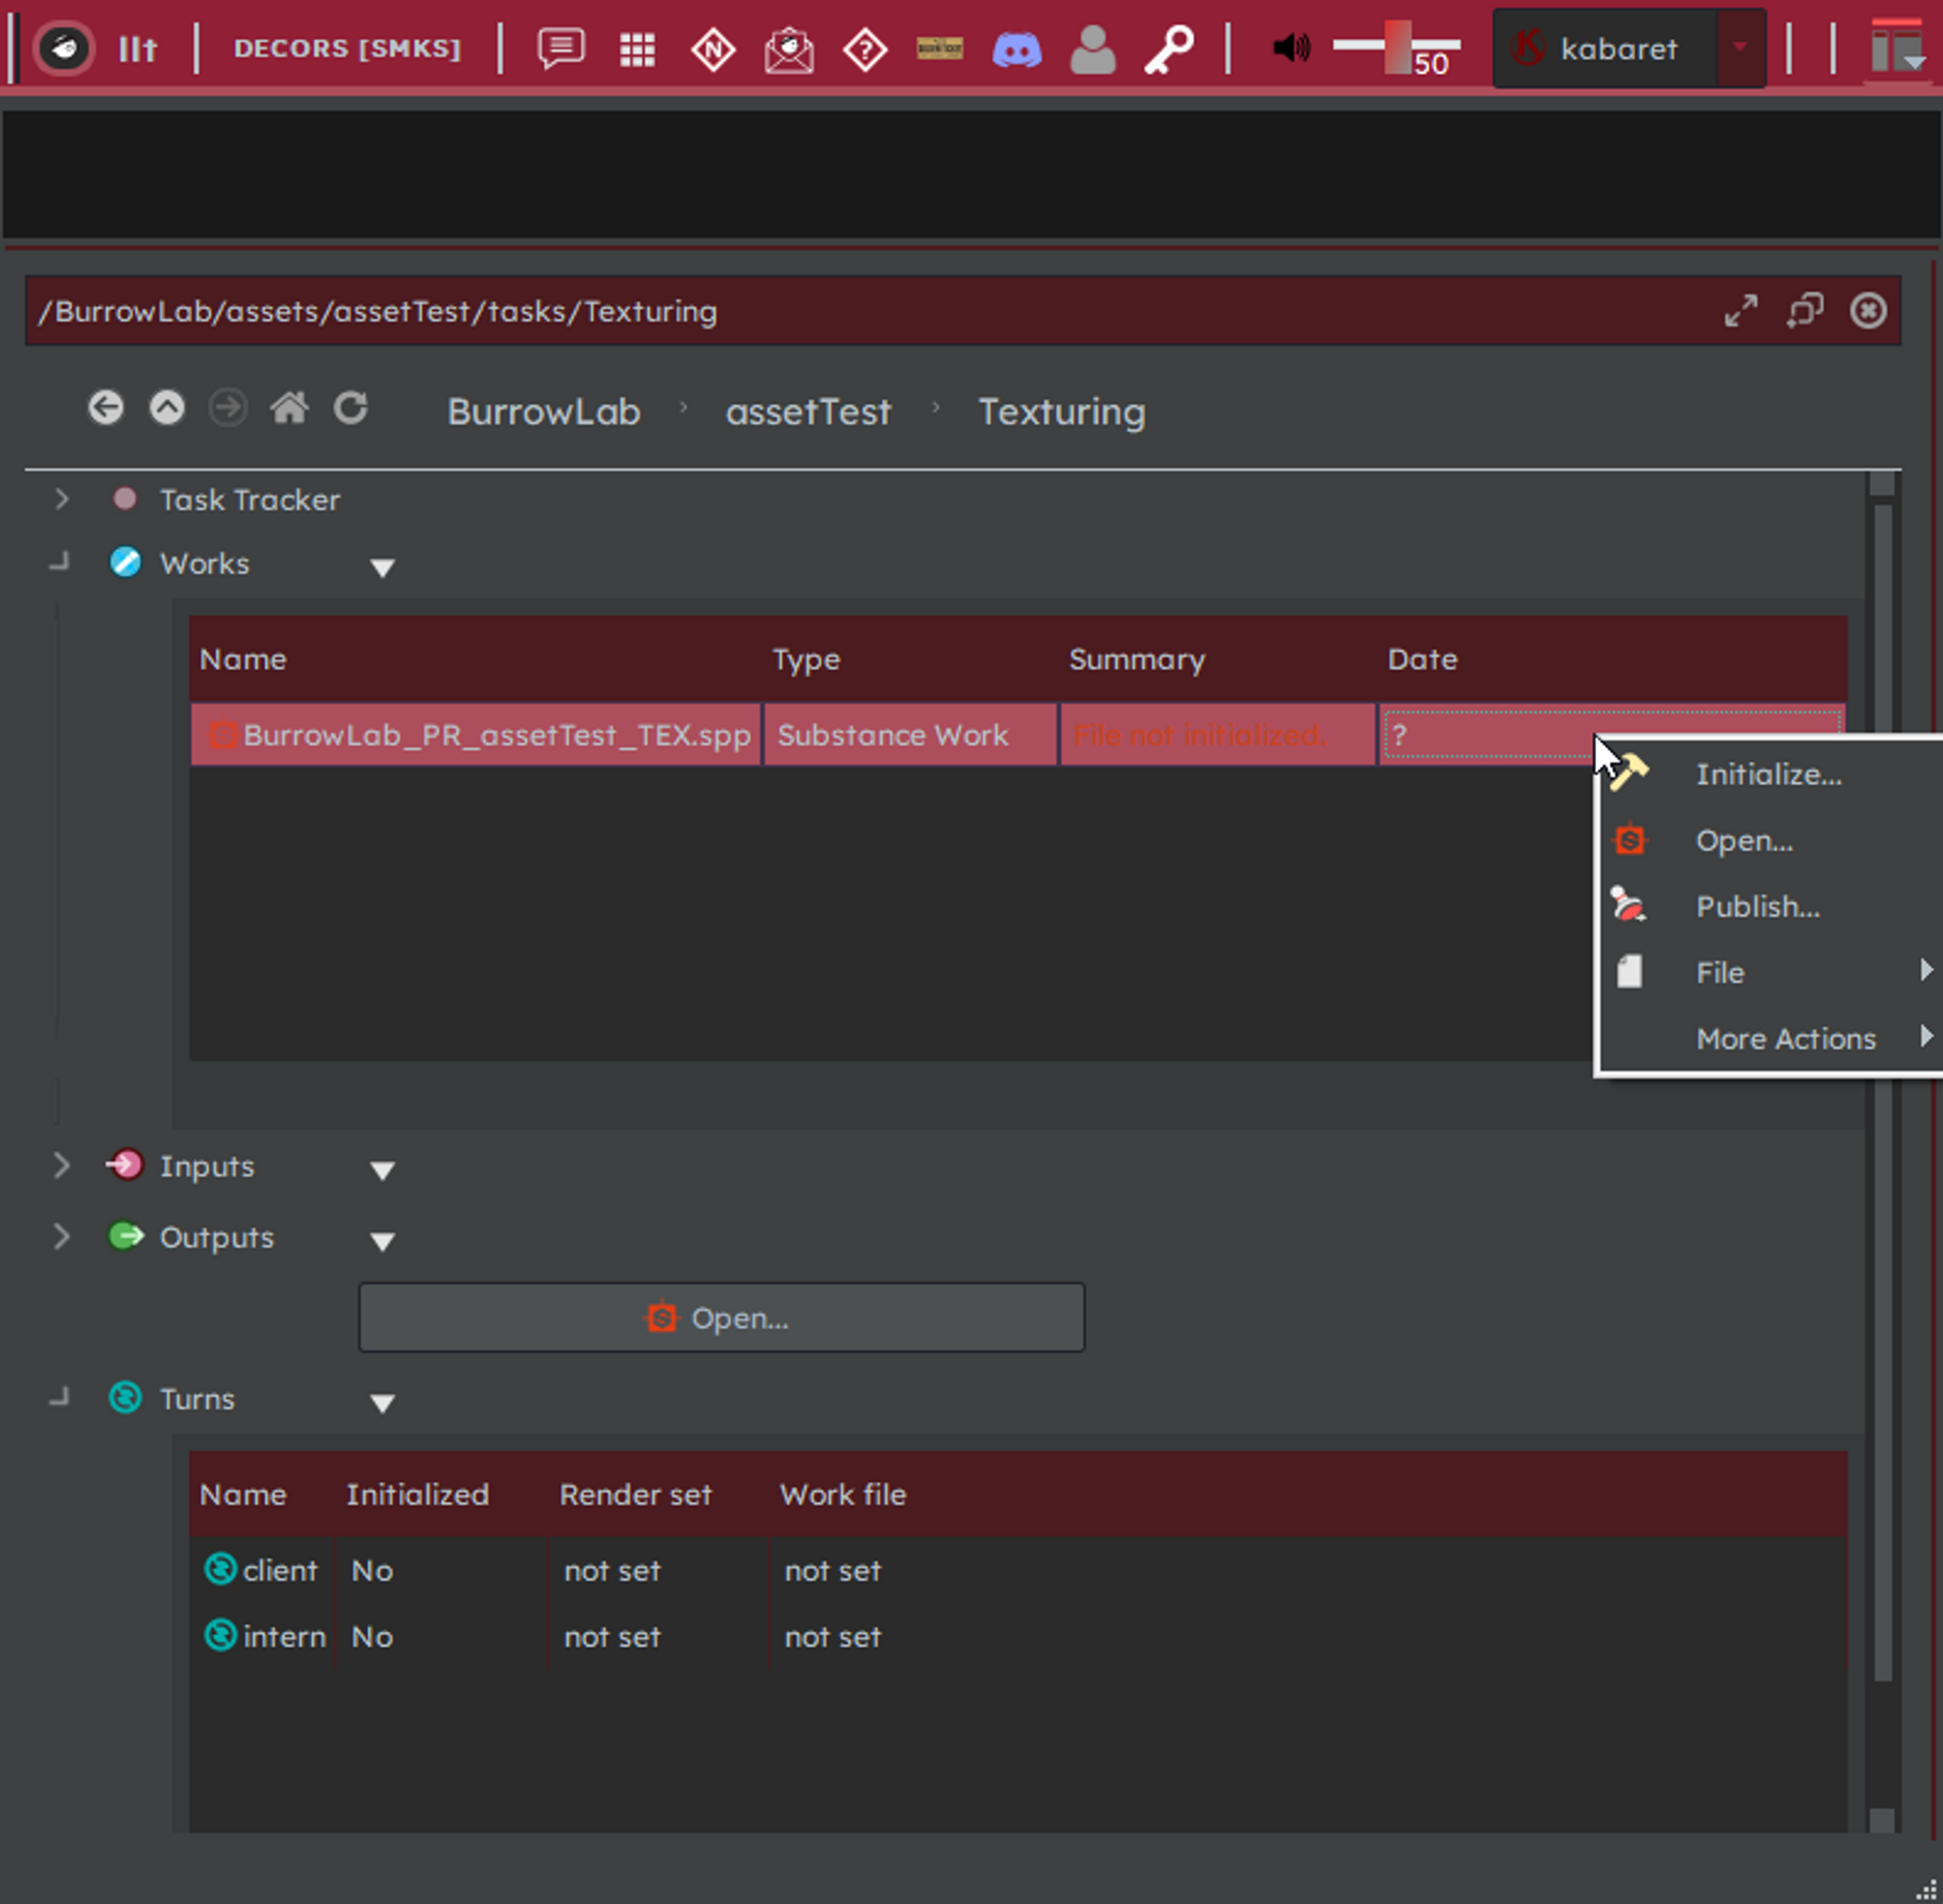Screen dimensions: 1943x1904
Task: Close the view with the circled X icon
Action: 1868,311
